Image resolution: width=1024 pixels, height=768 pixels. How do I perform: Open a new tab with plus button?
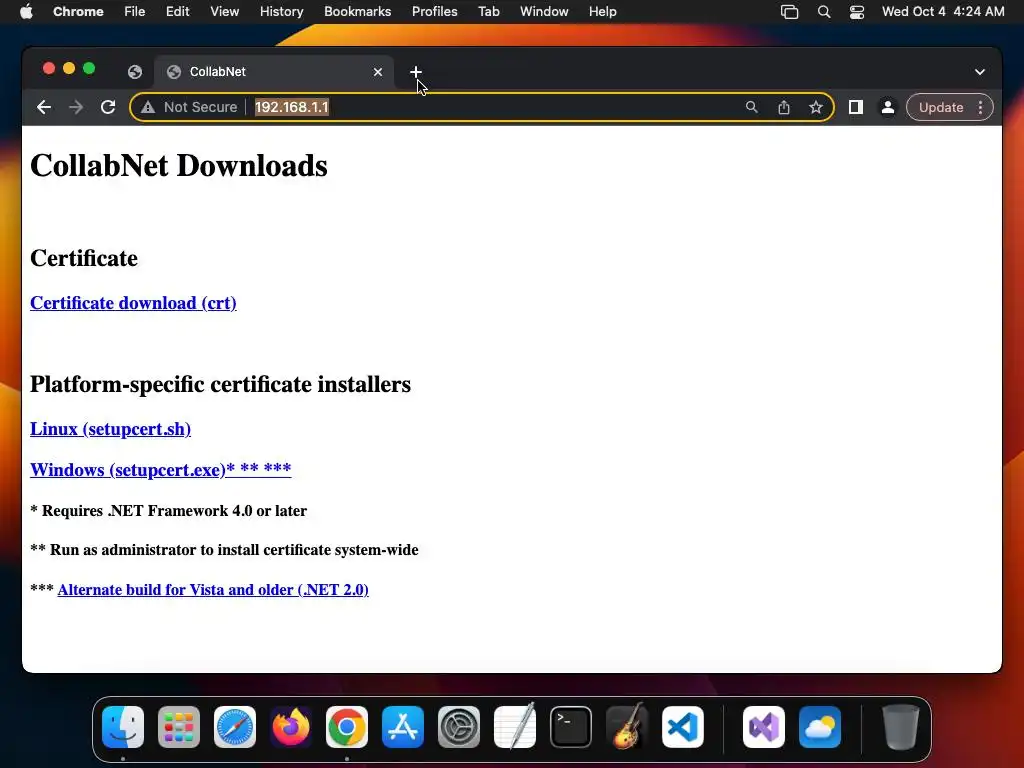click(416, 72)
